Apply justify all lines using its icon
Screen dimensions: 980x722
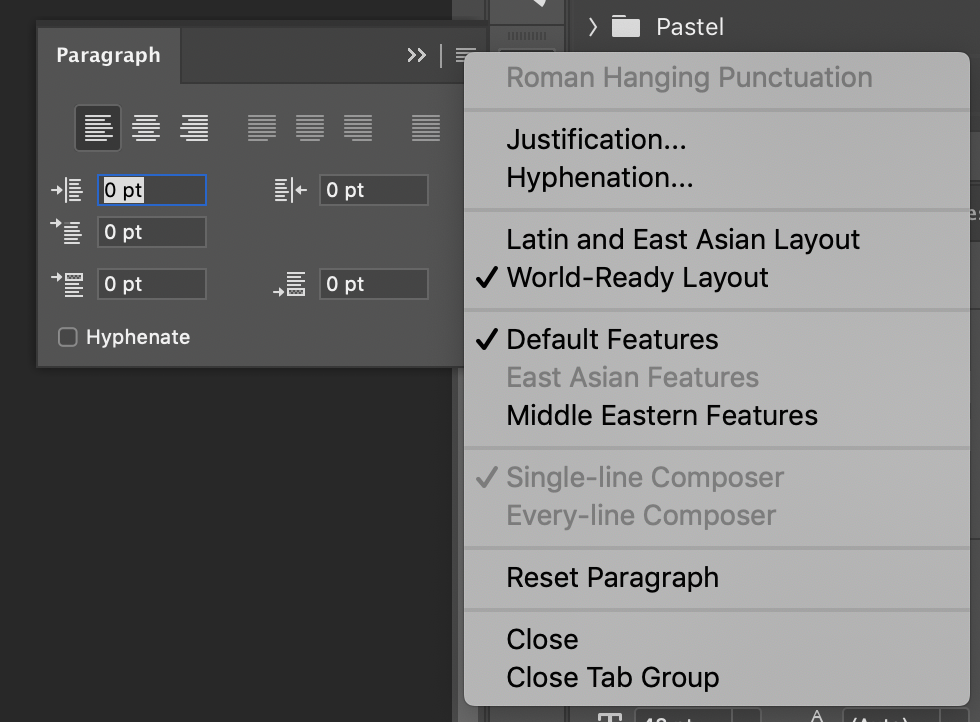[425, 128]
